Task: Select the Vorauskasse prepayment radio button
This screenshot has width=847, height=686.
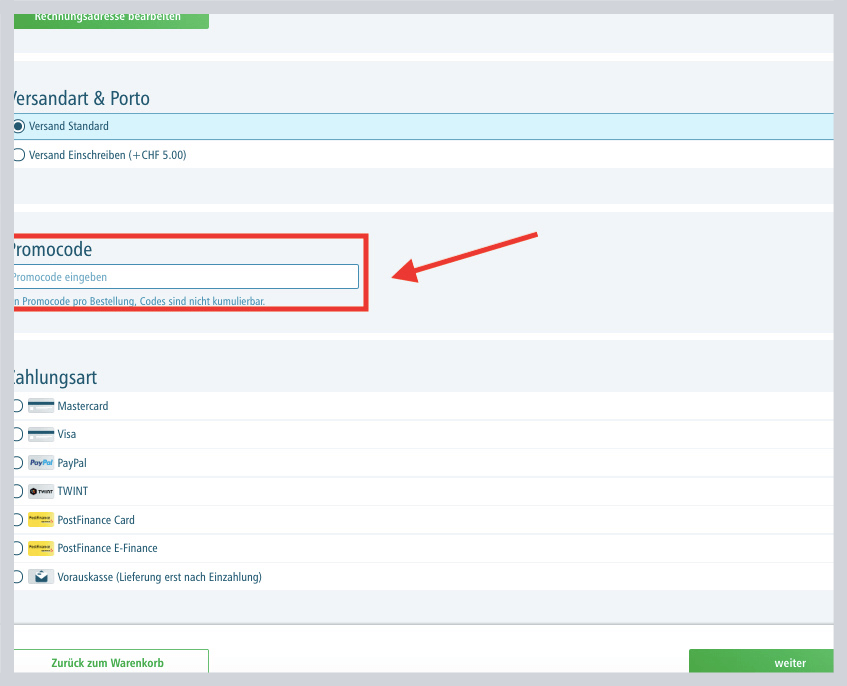Action: (x=17, y=577)
